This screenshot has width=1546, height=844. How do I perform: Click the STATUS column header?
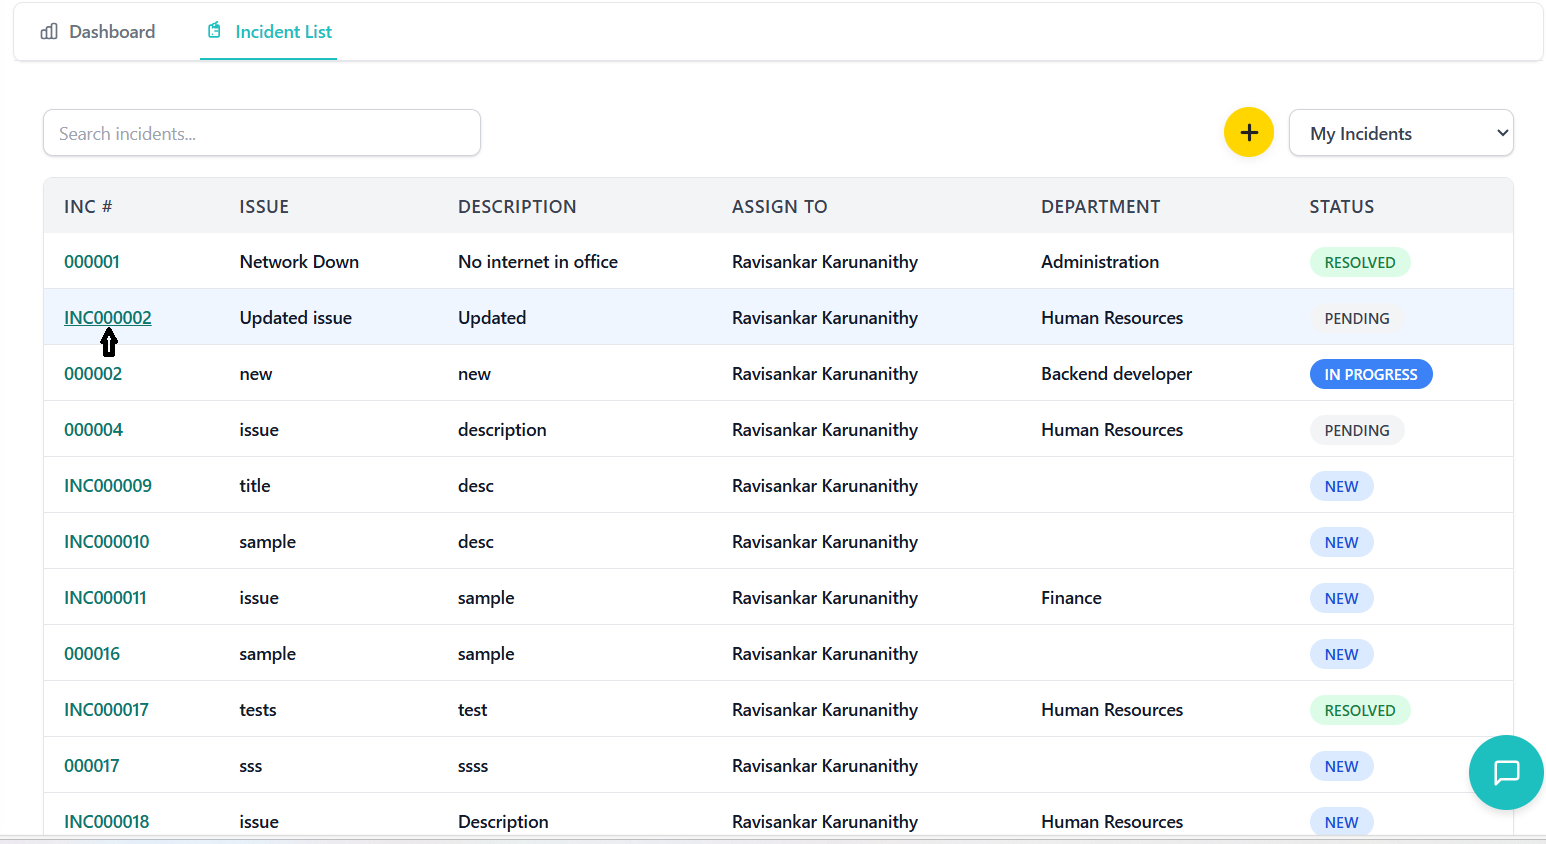1341,207
